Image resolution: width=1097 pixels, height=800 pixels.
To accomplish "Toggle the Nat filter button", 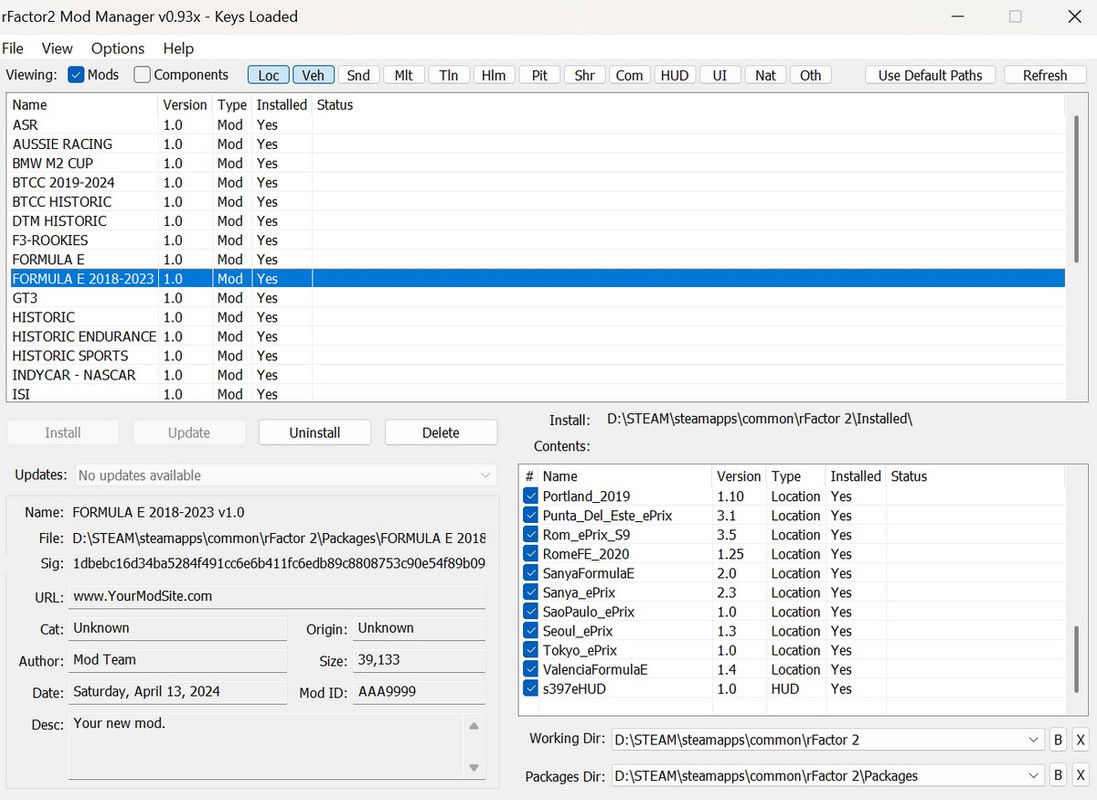I will (765, 76).
